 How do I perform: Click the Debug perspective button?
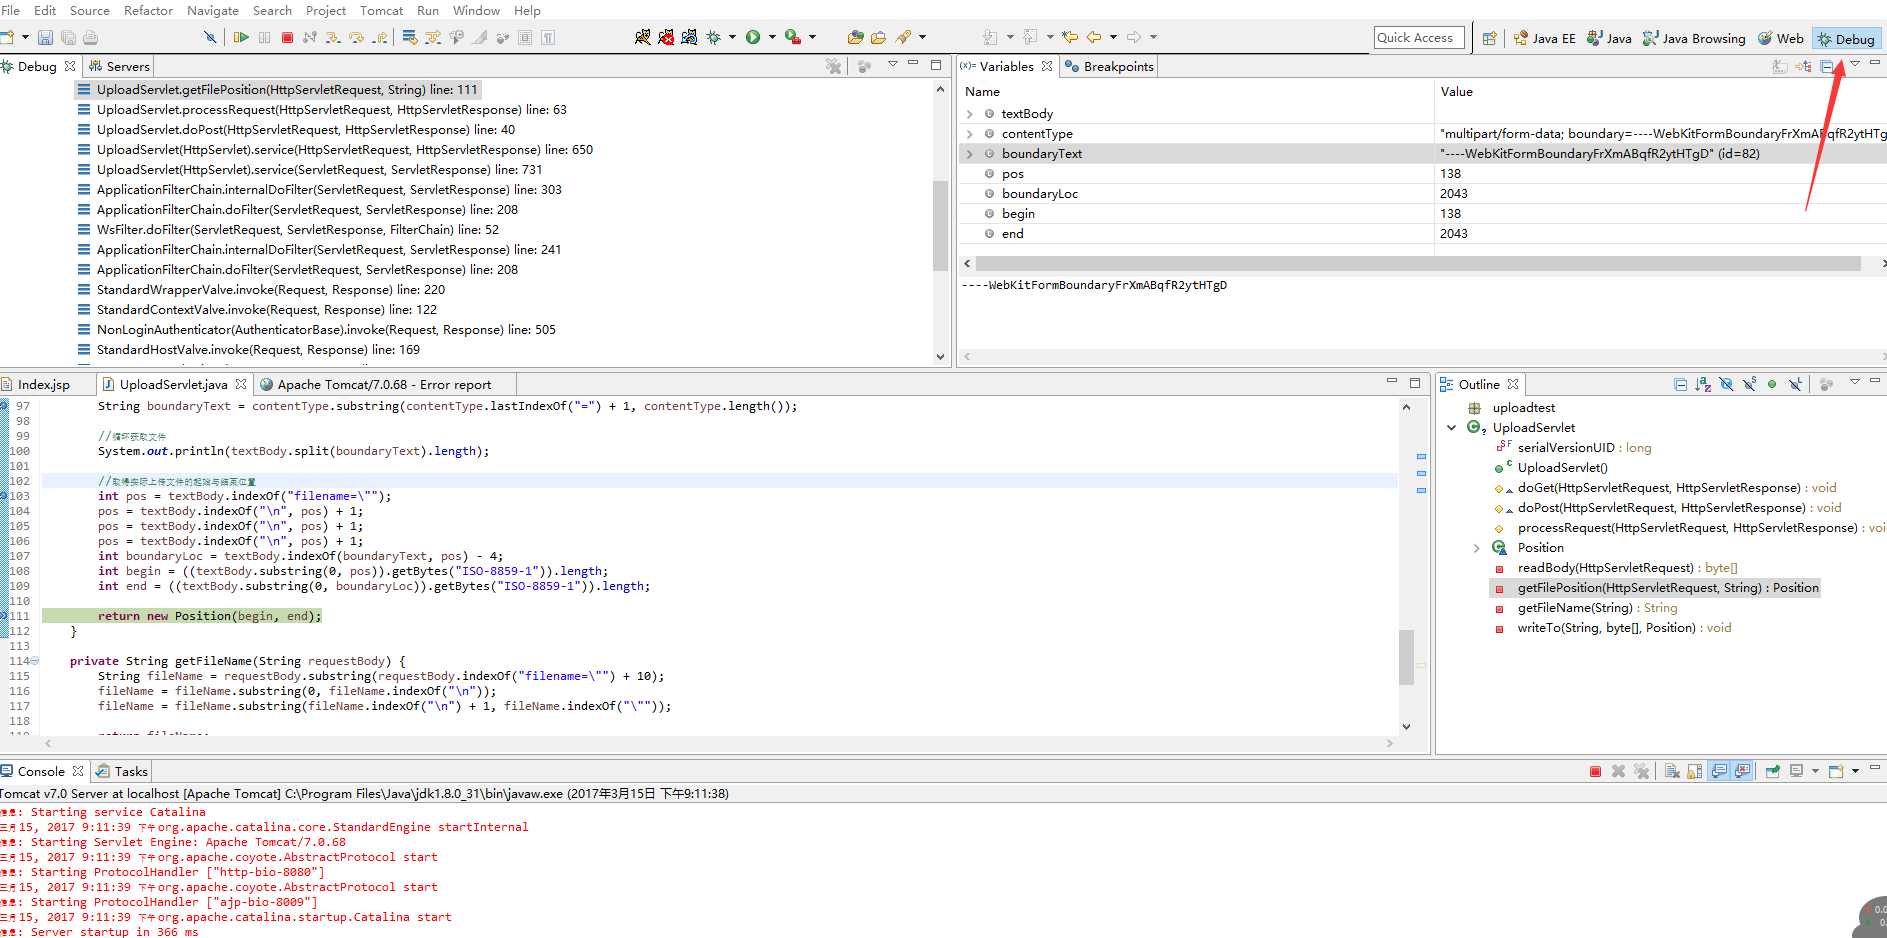click(1846, 38)
